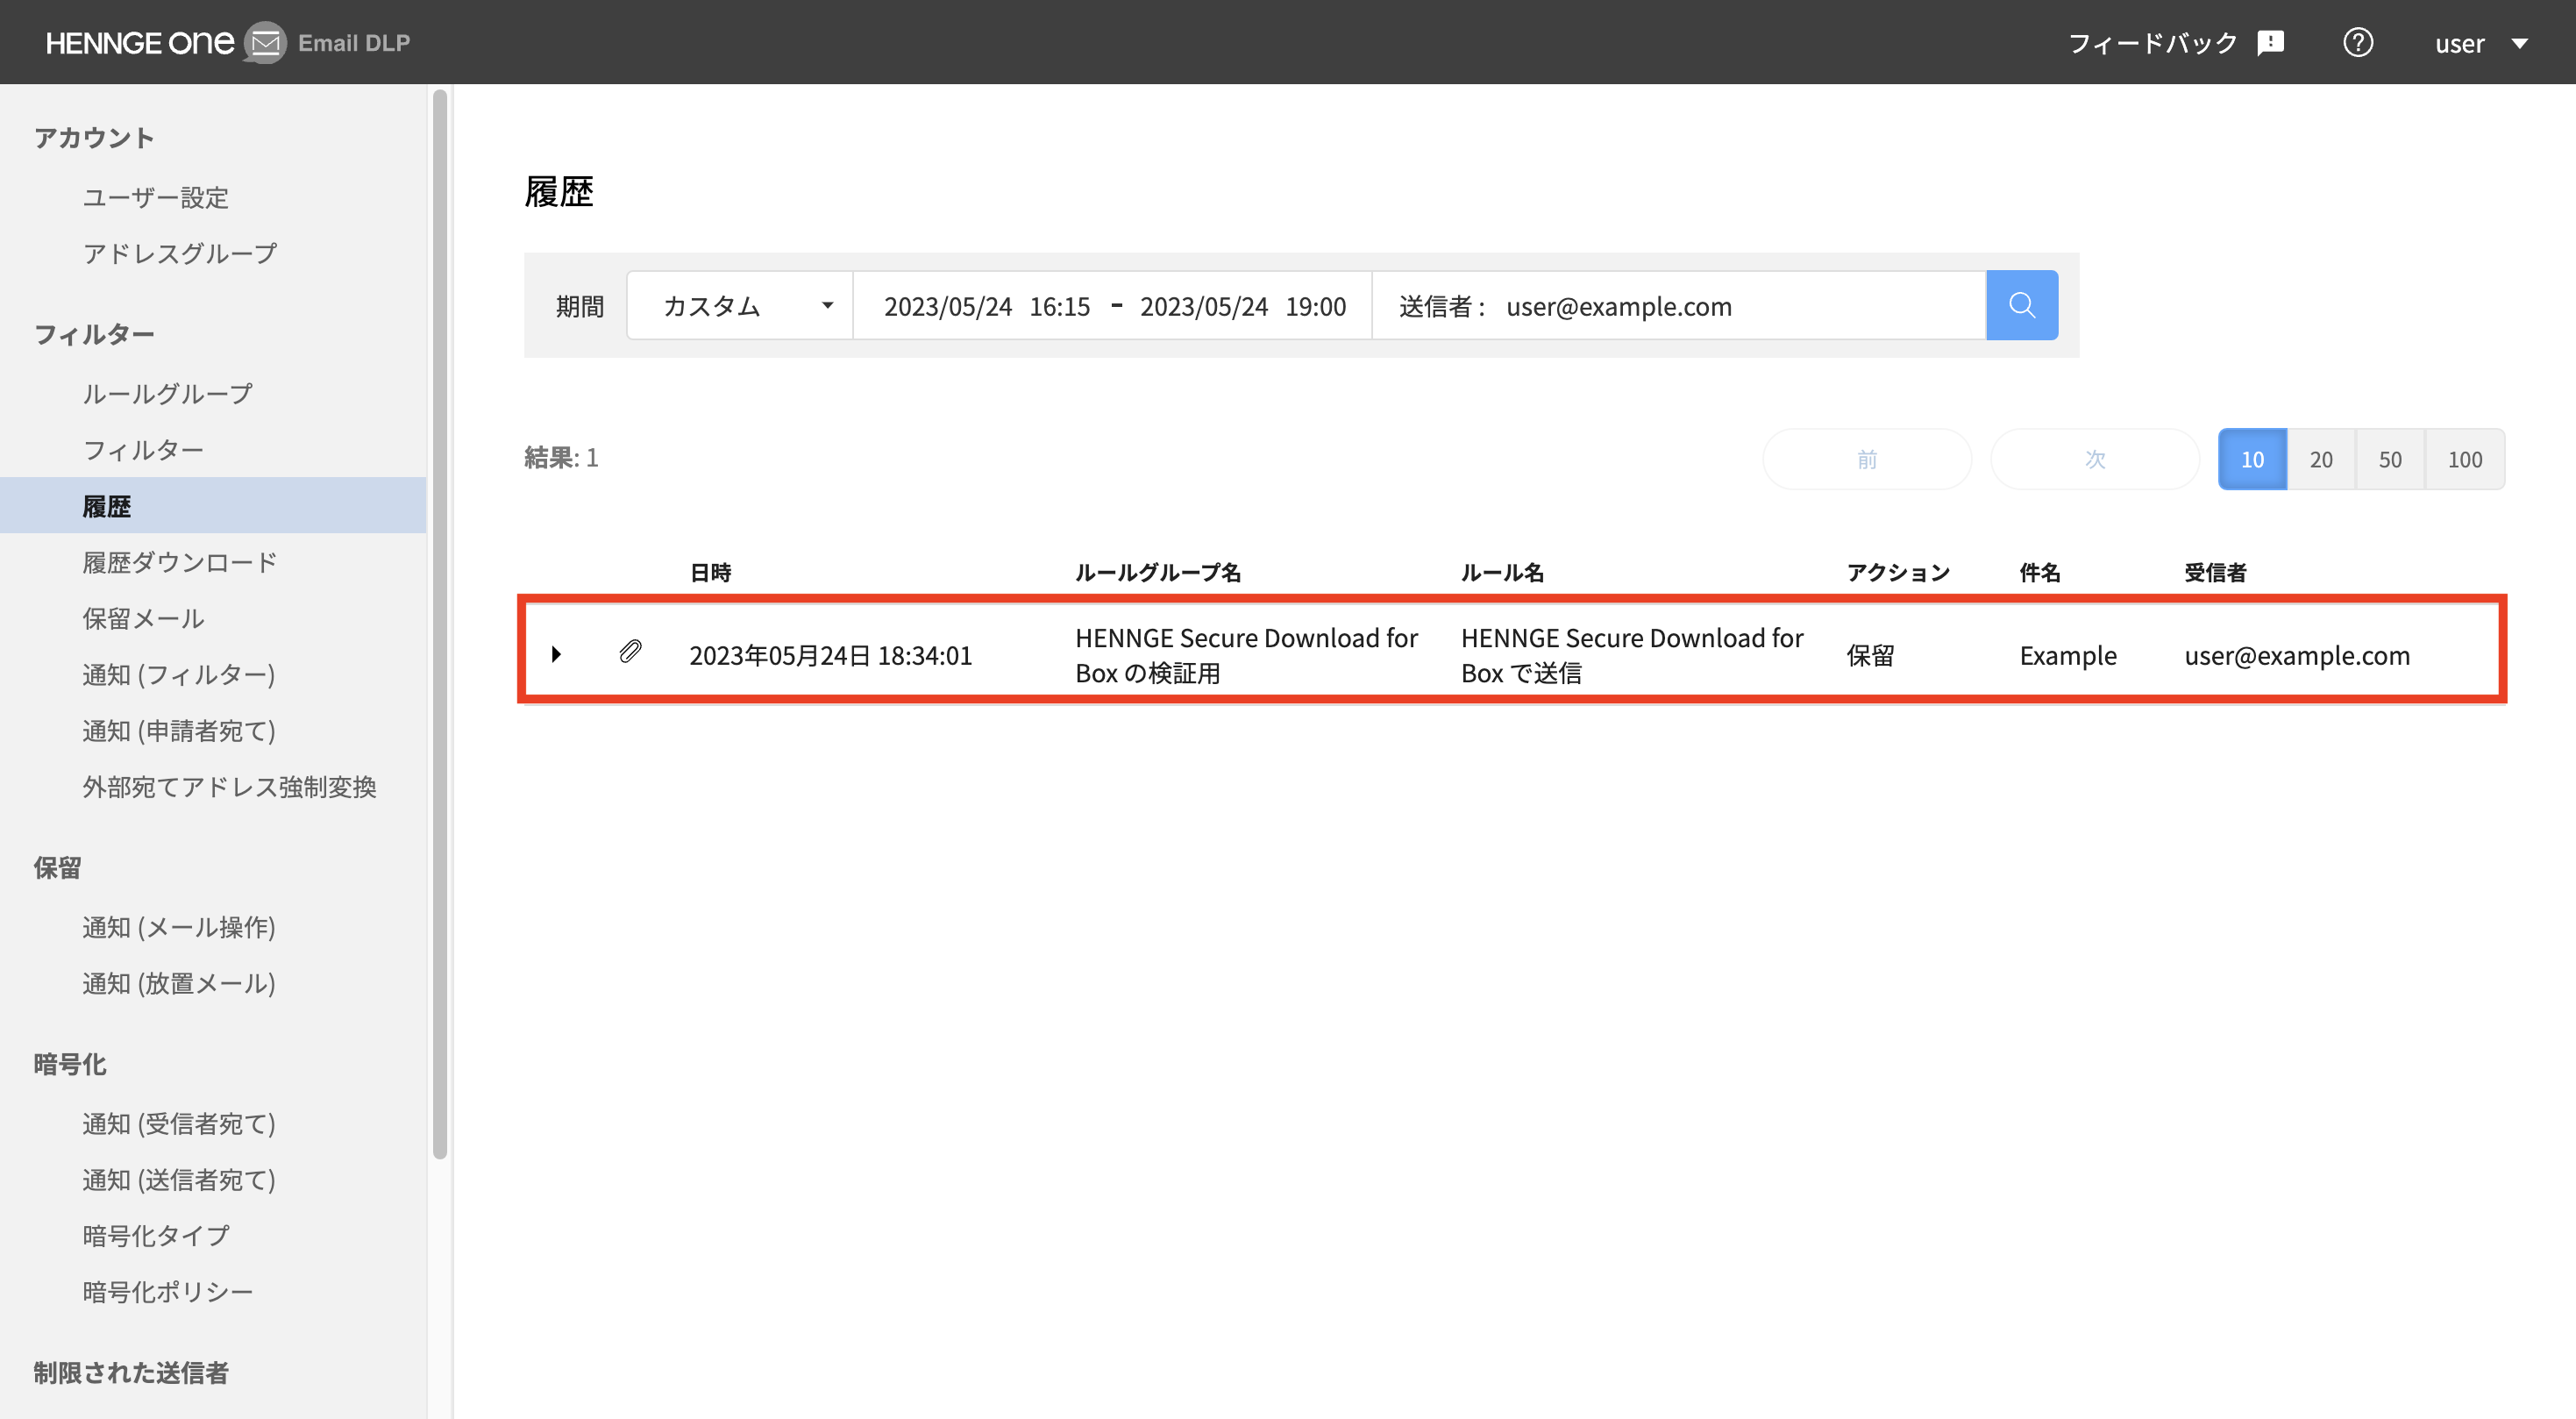Image resolution: width=2576 pixels, height=1419 pixels.
Task: Click the 日時 column header
Action: pos(710,573)
